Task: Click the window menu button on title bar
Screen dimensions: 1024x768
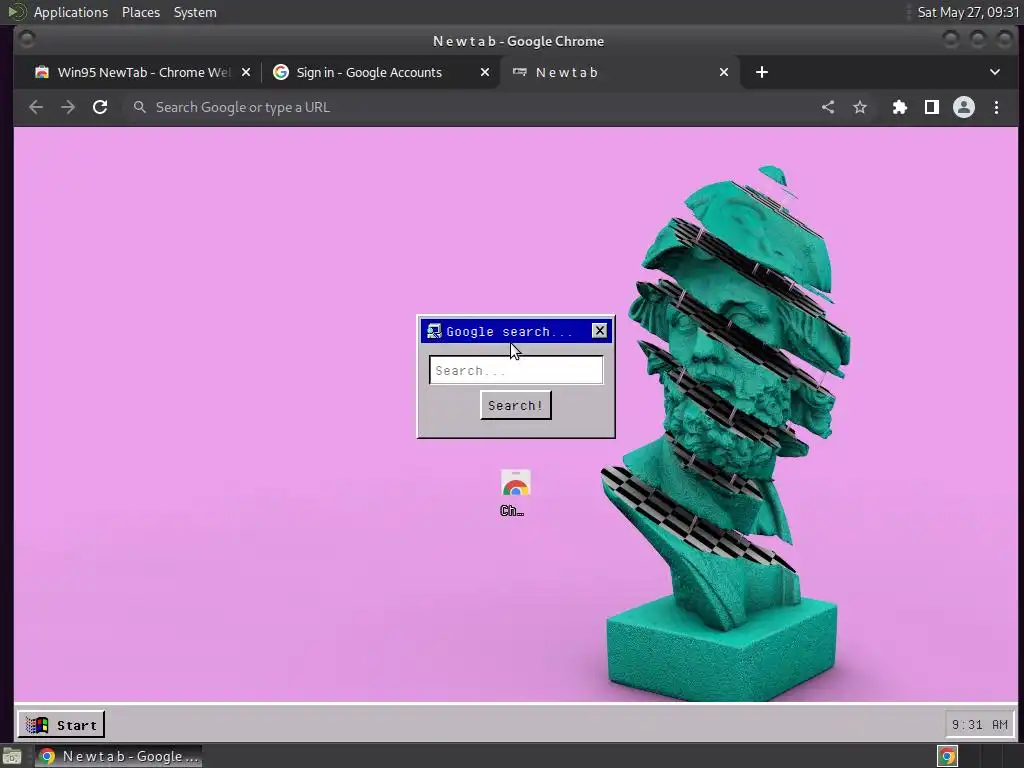Action: tap(27, 40)
